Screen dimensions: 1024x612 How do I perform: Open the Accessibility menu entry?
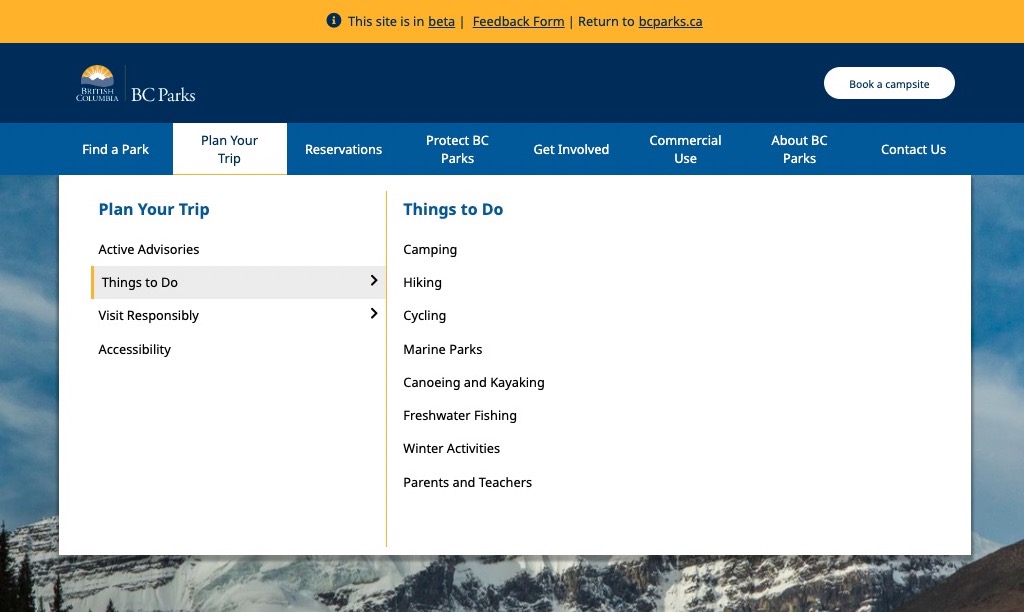135,349
